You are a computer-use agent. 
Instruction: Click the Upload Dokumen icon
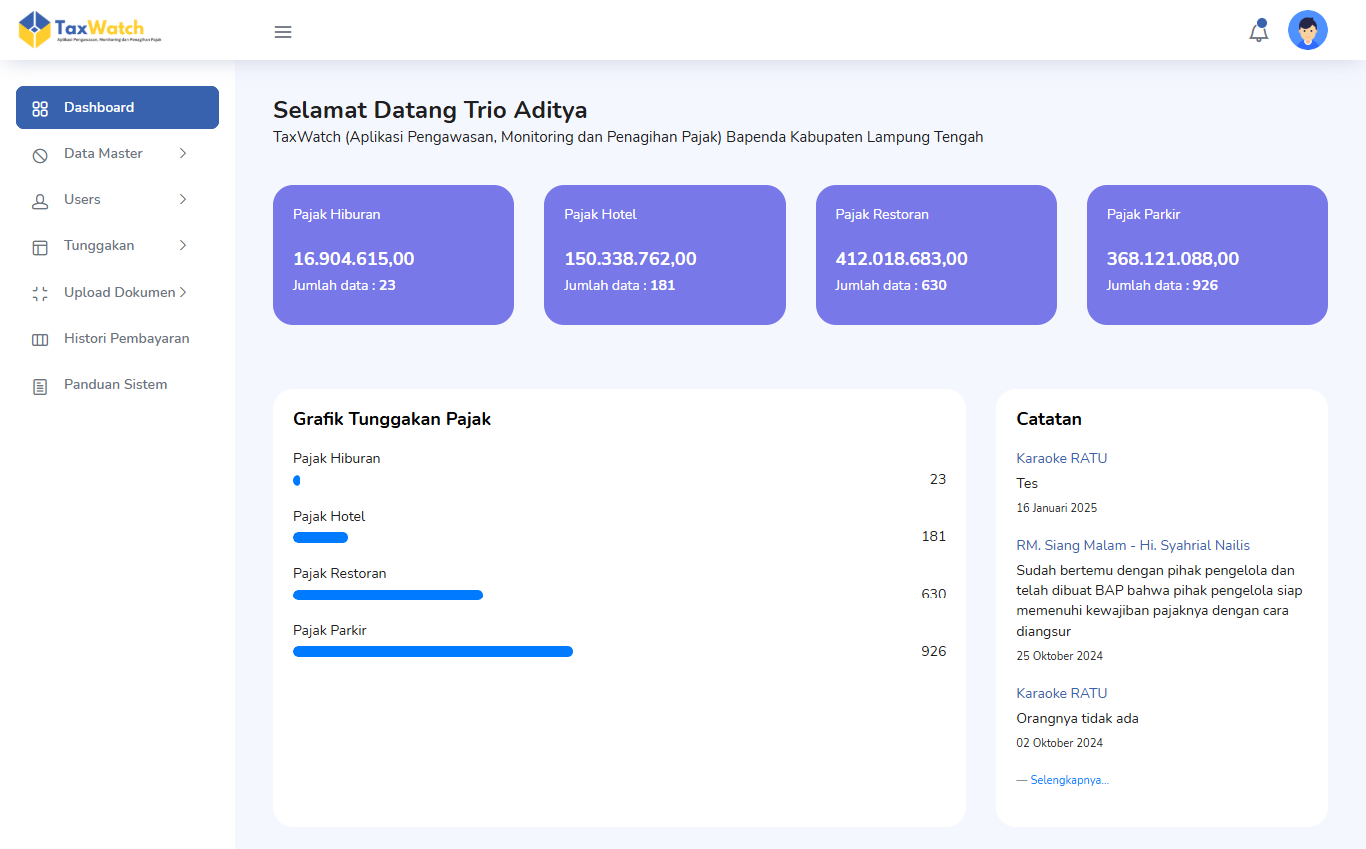pos(40,294)
